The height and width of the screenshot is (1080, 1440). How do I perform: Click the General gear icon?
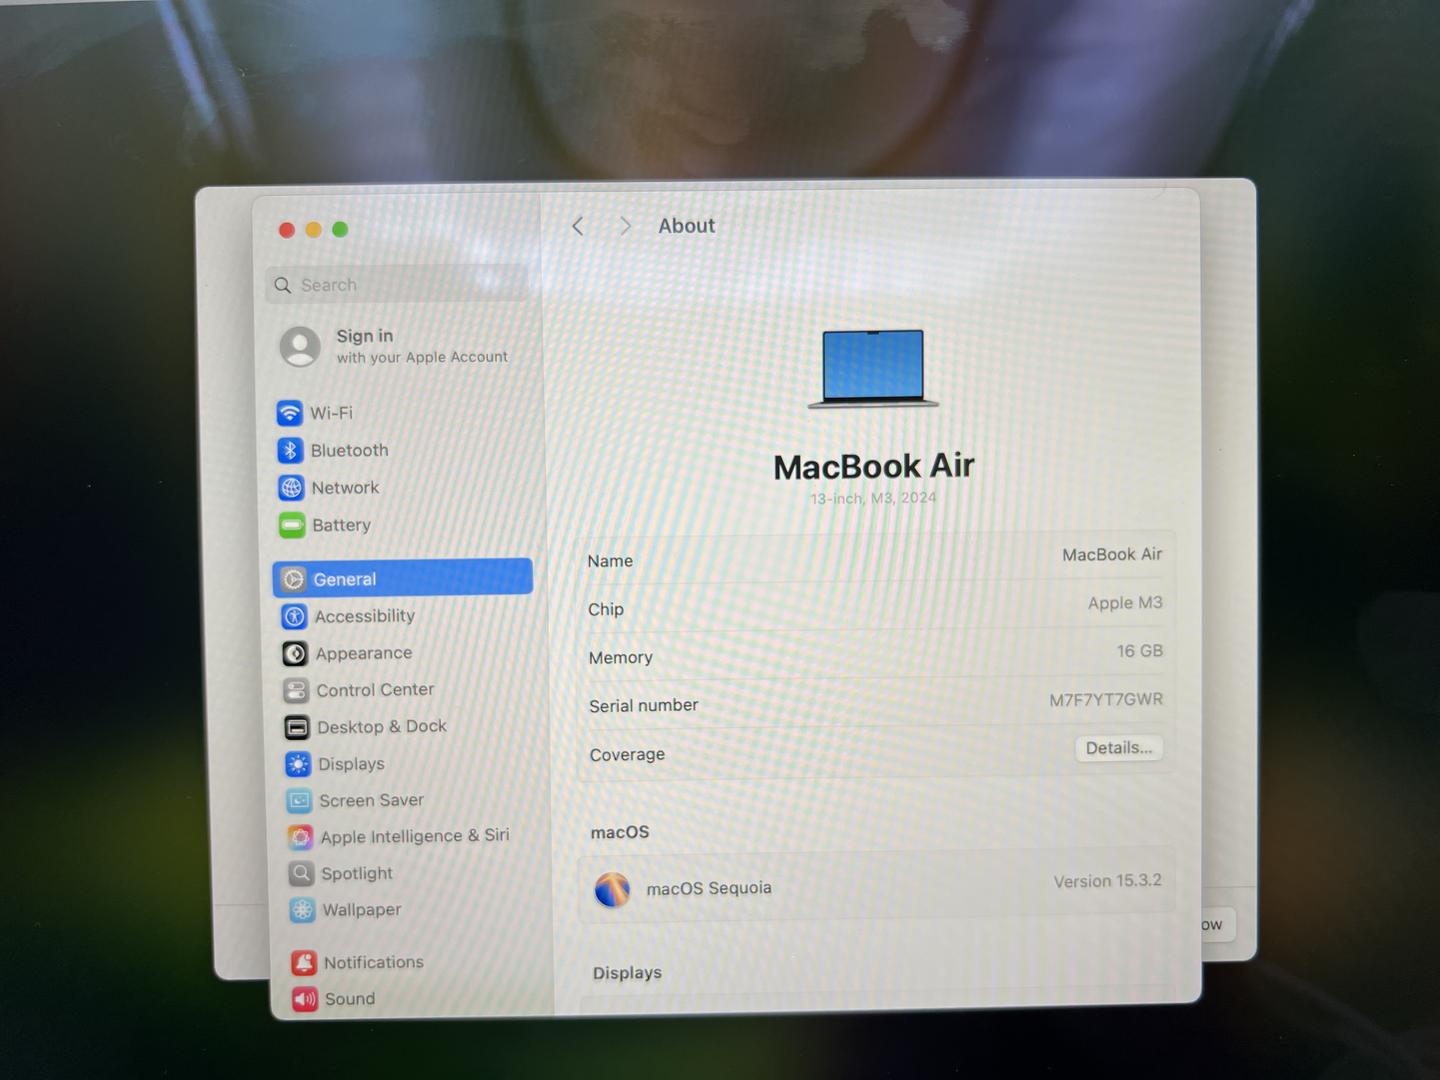(x=293, y=579)
